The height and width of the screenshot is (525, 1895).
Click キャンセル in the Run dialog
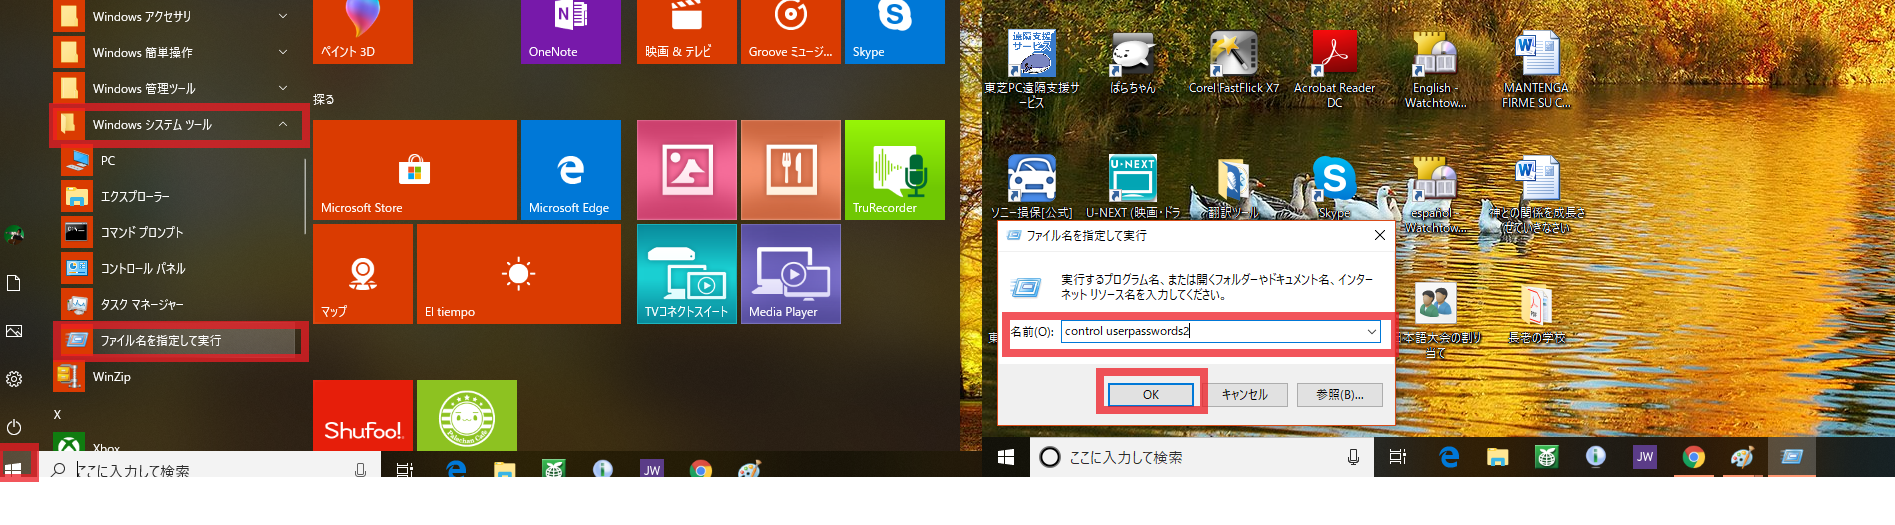pos(1245,394)
